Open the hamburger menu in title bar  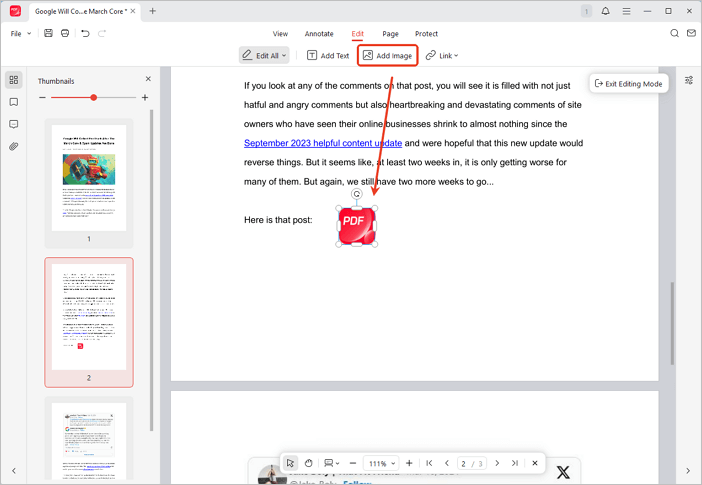(626, 11)
